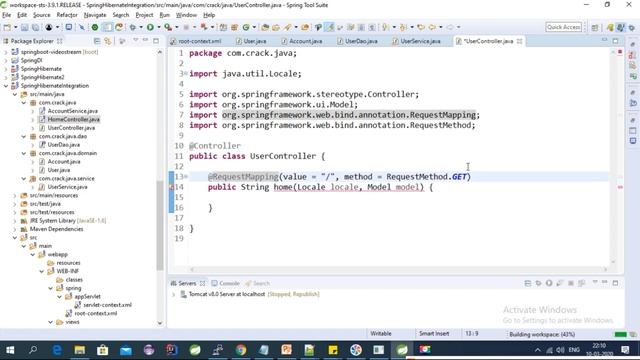Maximize the Package Explorer panel

(x=156, y=40)
